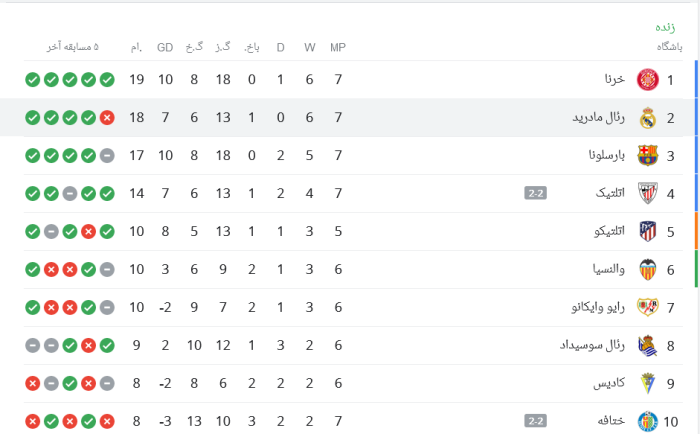Viewport: 700px width, 434px height.
Task: Sort by the MP column header
Action: [338, 47]
